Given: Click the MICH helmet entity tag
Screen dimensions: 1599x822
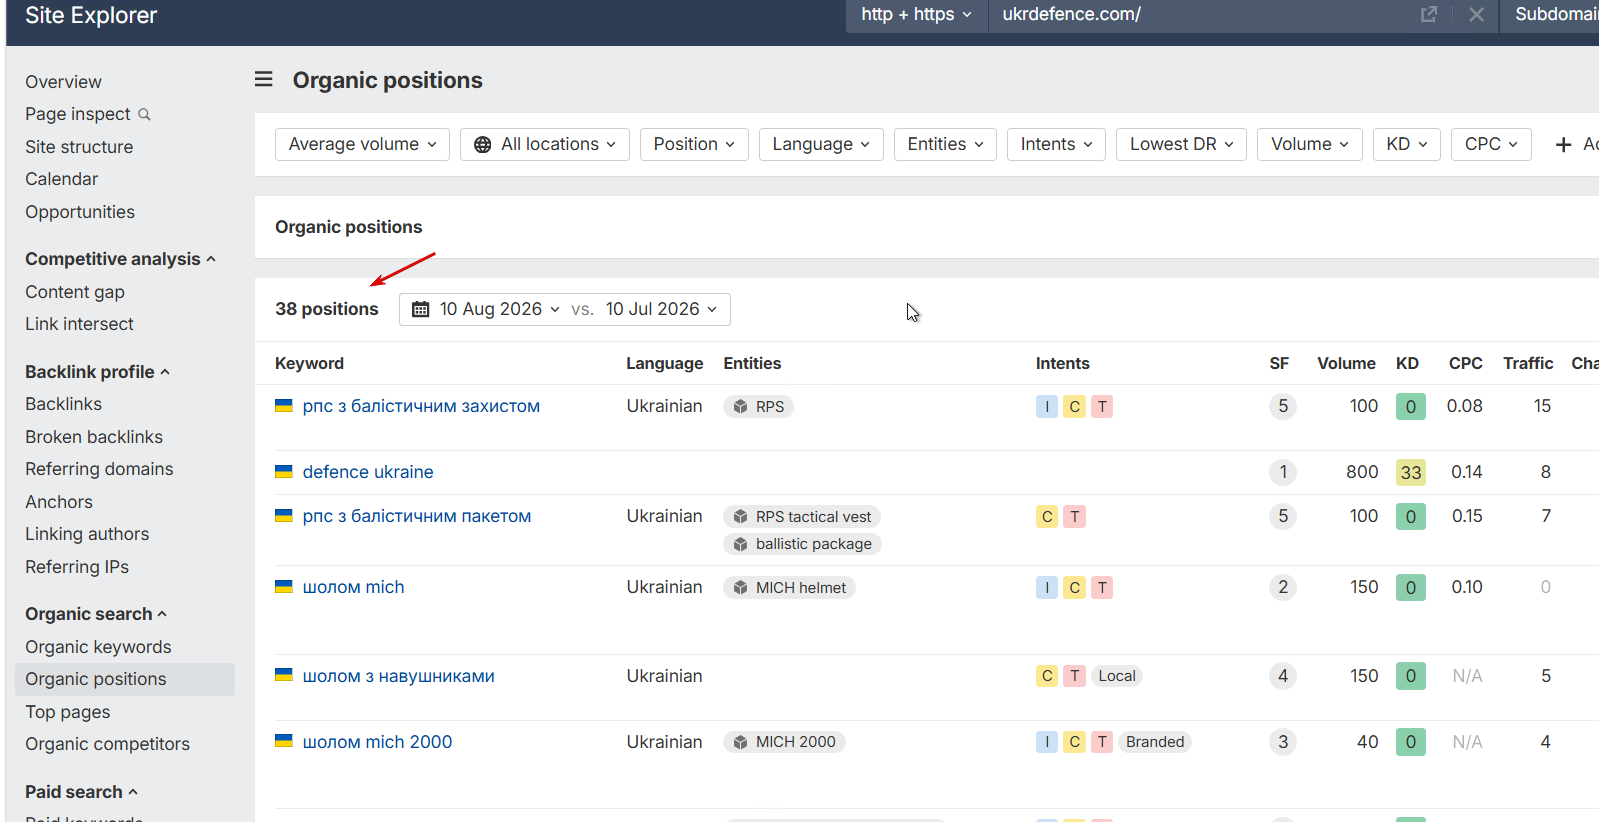Looking at the screenshot, I should [789, 588].
